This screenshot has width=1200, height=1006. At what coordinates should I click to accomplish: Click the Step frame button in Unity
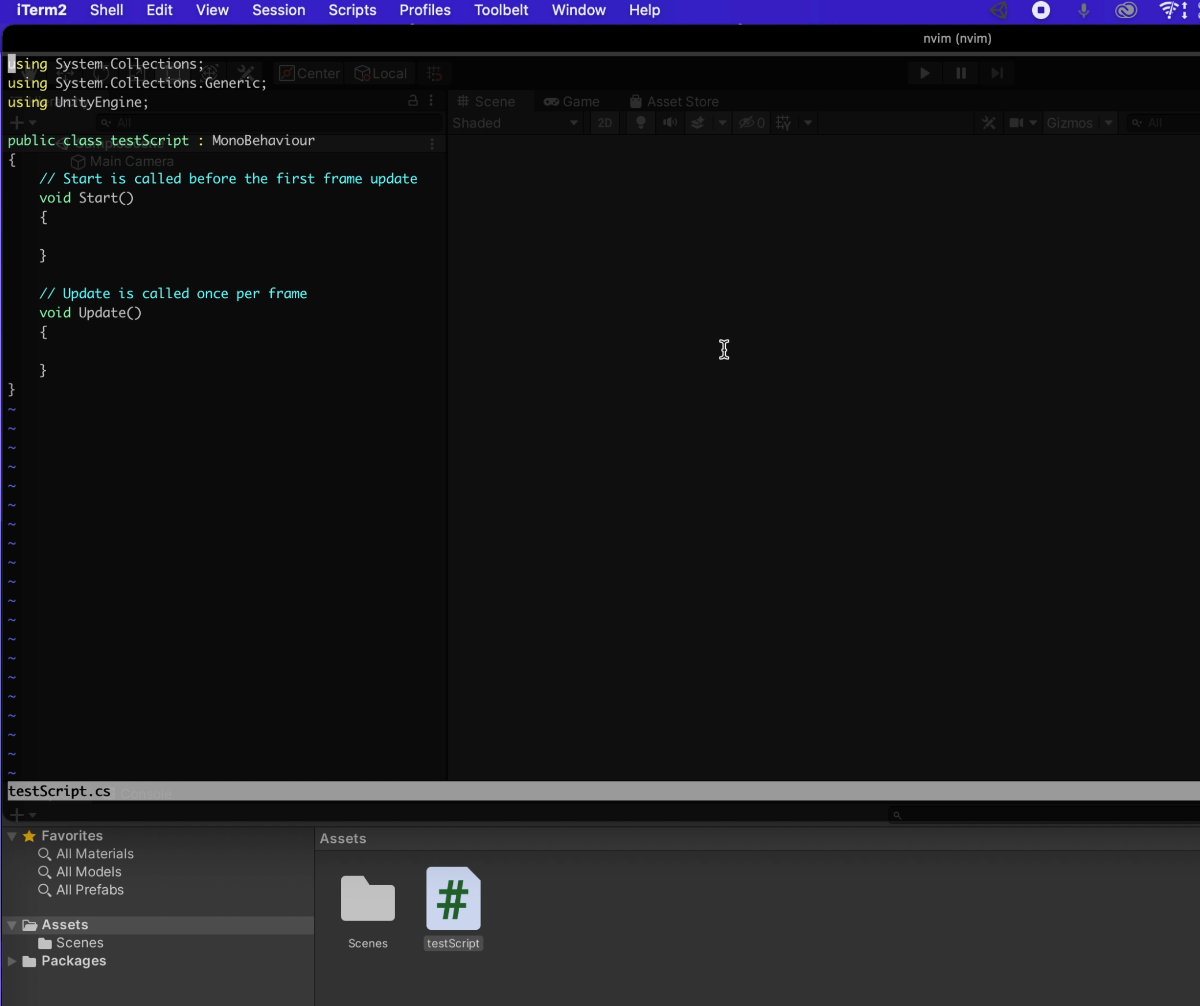pyautogui.click(x=997, y=73)
